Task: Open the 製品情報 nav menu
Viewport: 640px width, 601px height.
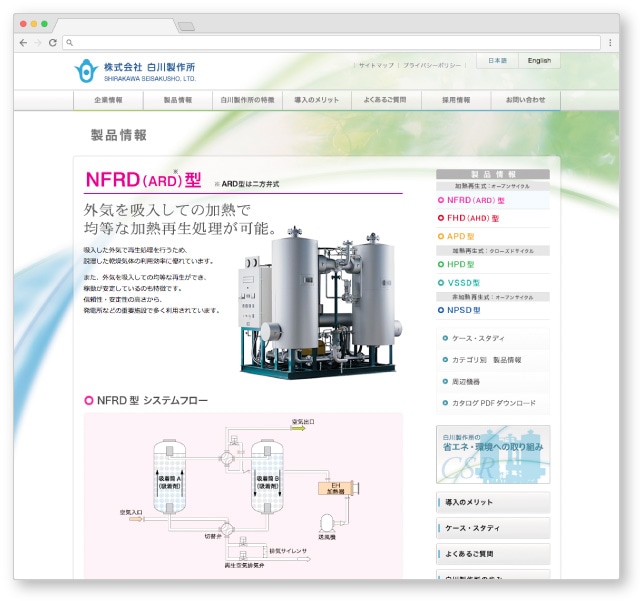Action: click(x=178, y=100)
